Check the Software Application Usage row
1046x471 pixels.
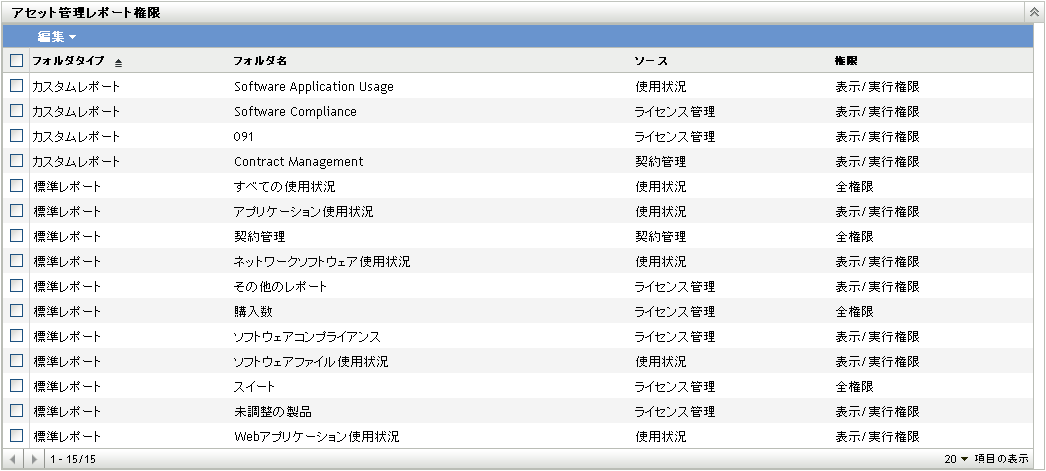16,86
